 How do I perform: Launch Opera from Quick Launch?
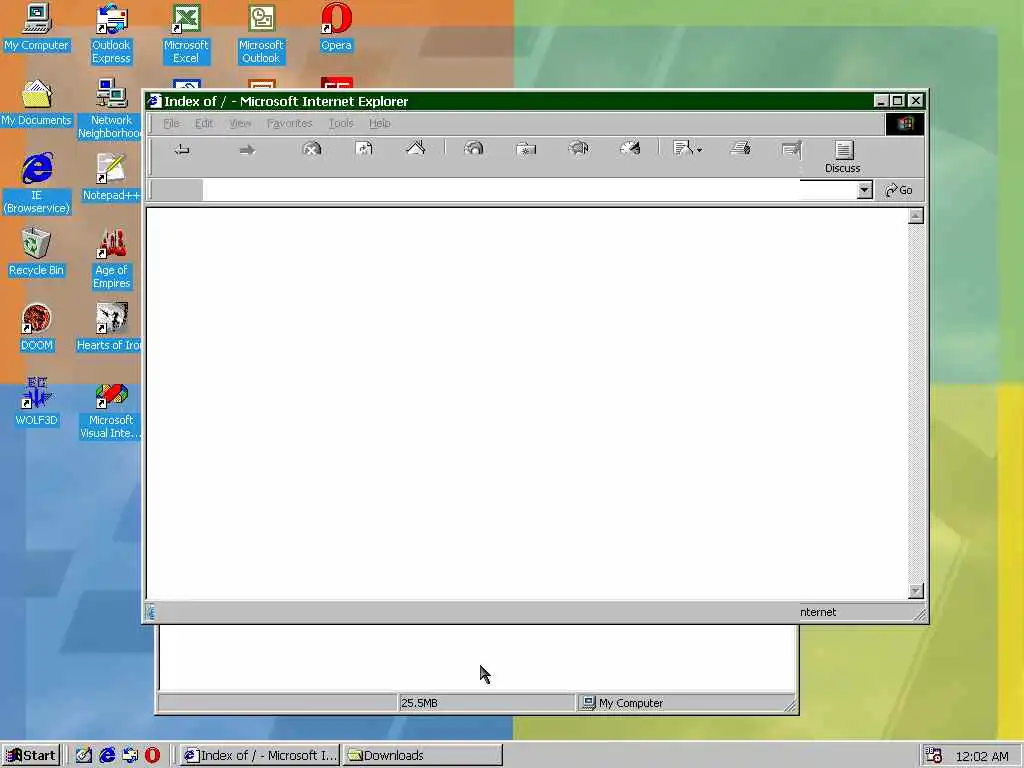point(153,756)
